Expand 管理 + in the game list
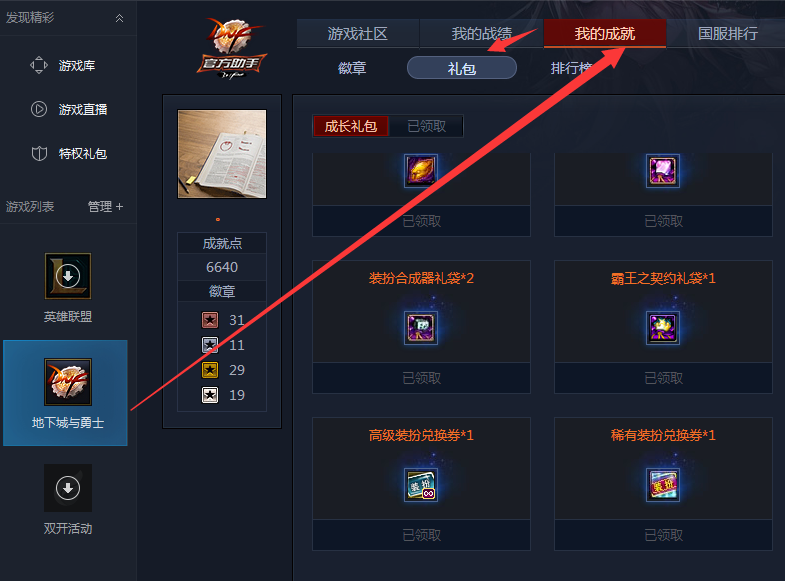This screenshot has height=581, width=785. [105, 207]
